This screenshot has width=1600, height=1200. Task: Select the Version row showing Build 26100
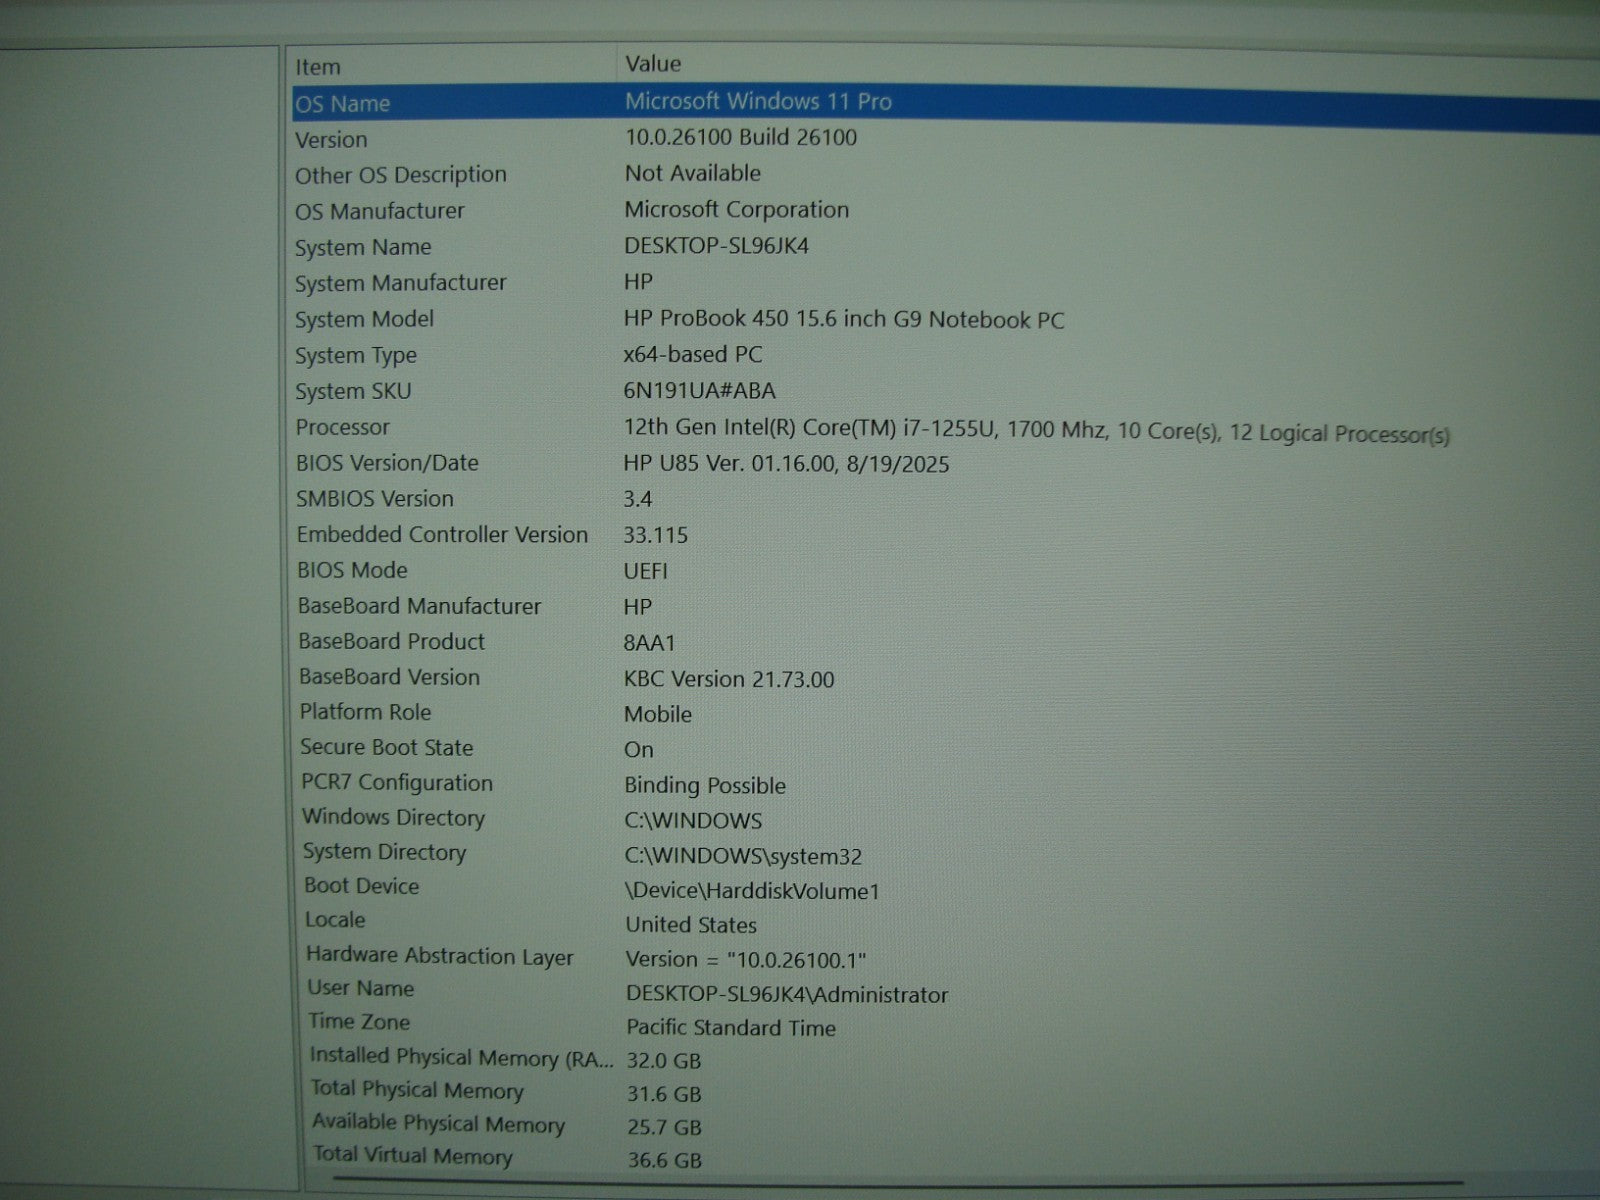point(331,140)
